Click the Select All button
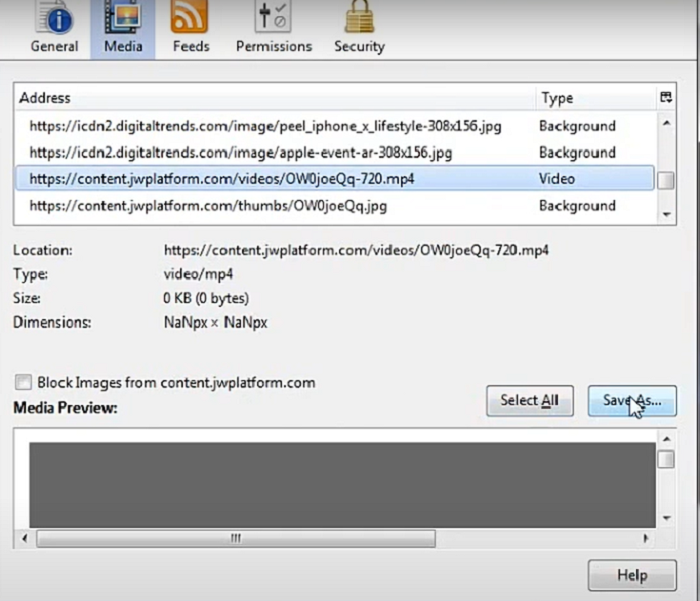This screenshot has height=601, width=700. 530,401
